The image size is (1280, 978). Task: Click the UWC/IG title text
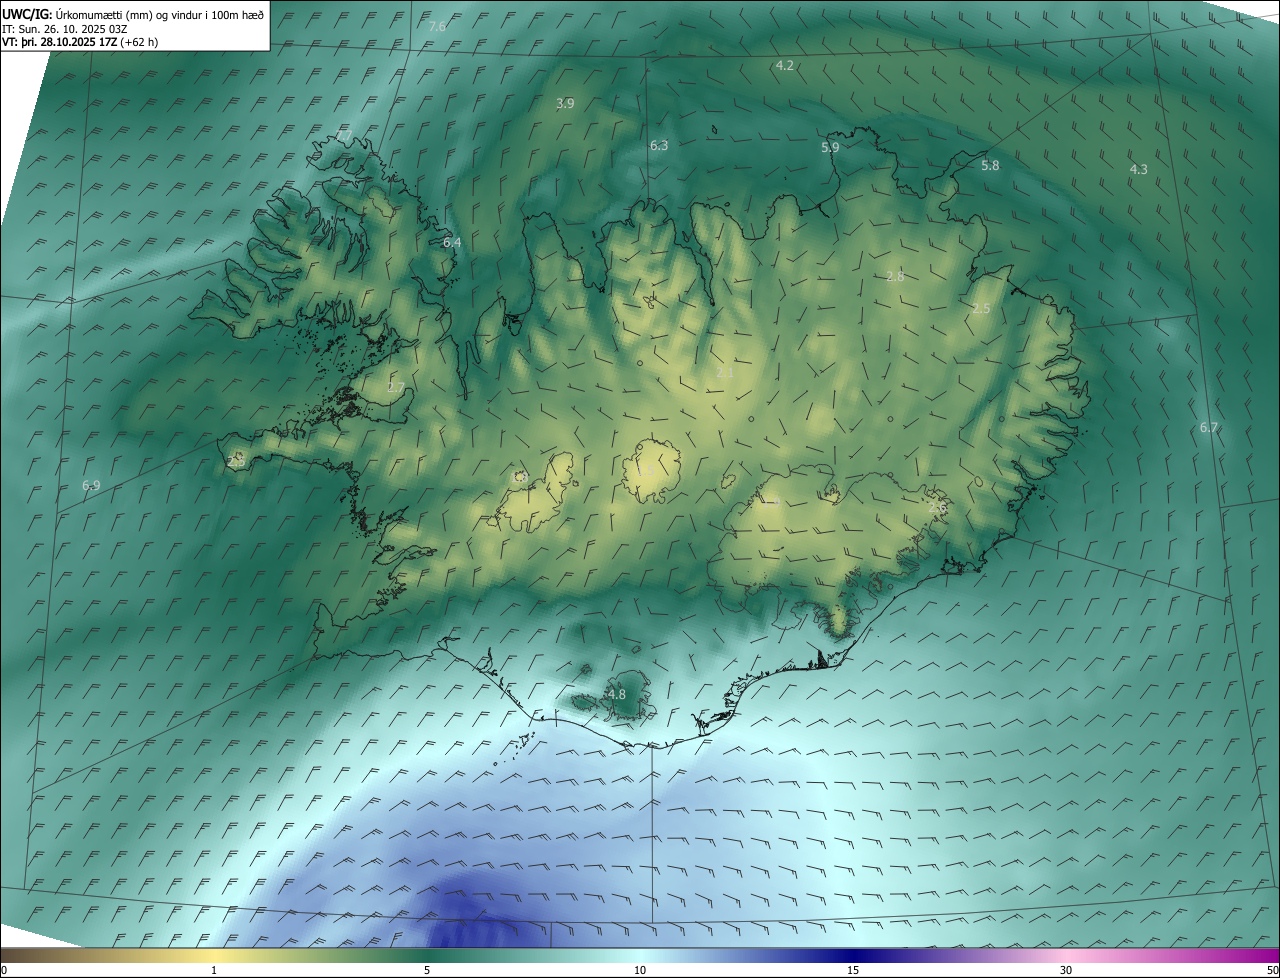pyautogui.click(x=27, y=14)
